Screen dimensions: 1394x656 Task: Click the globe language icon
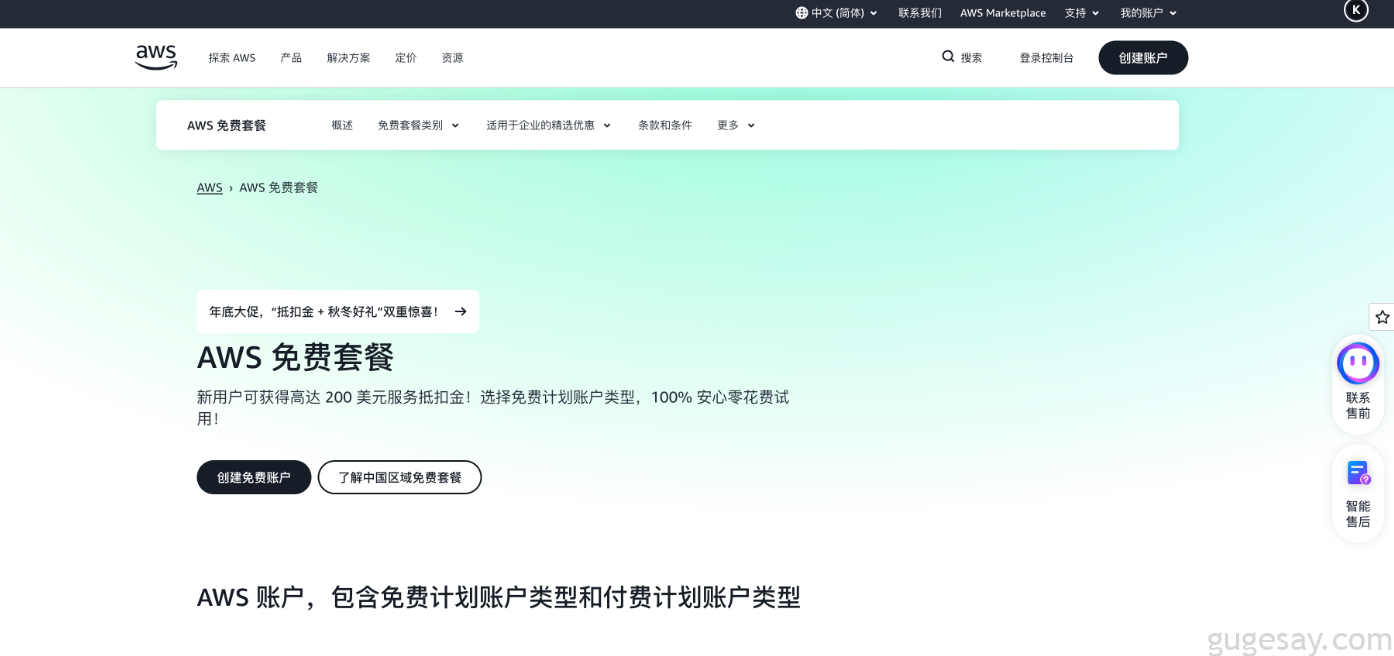click(x=801, y=13)
